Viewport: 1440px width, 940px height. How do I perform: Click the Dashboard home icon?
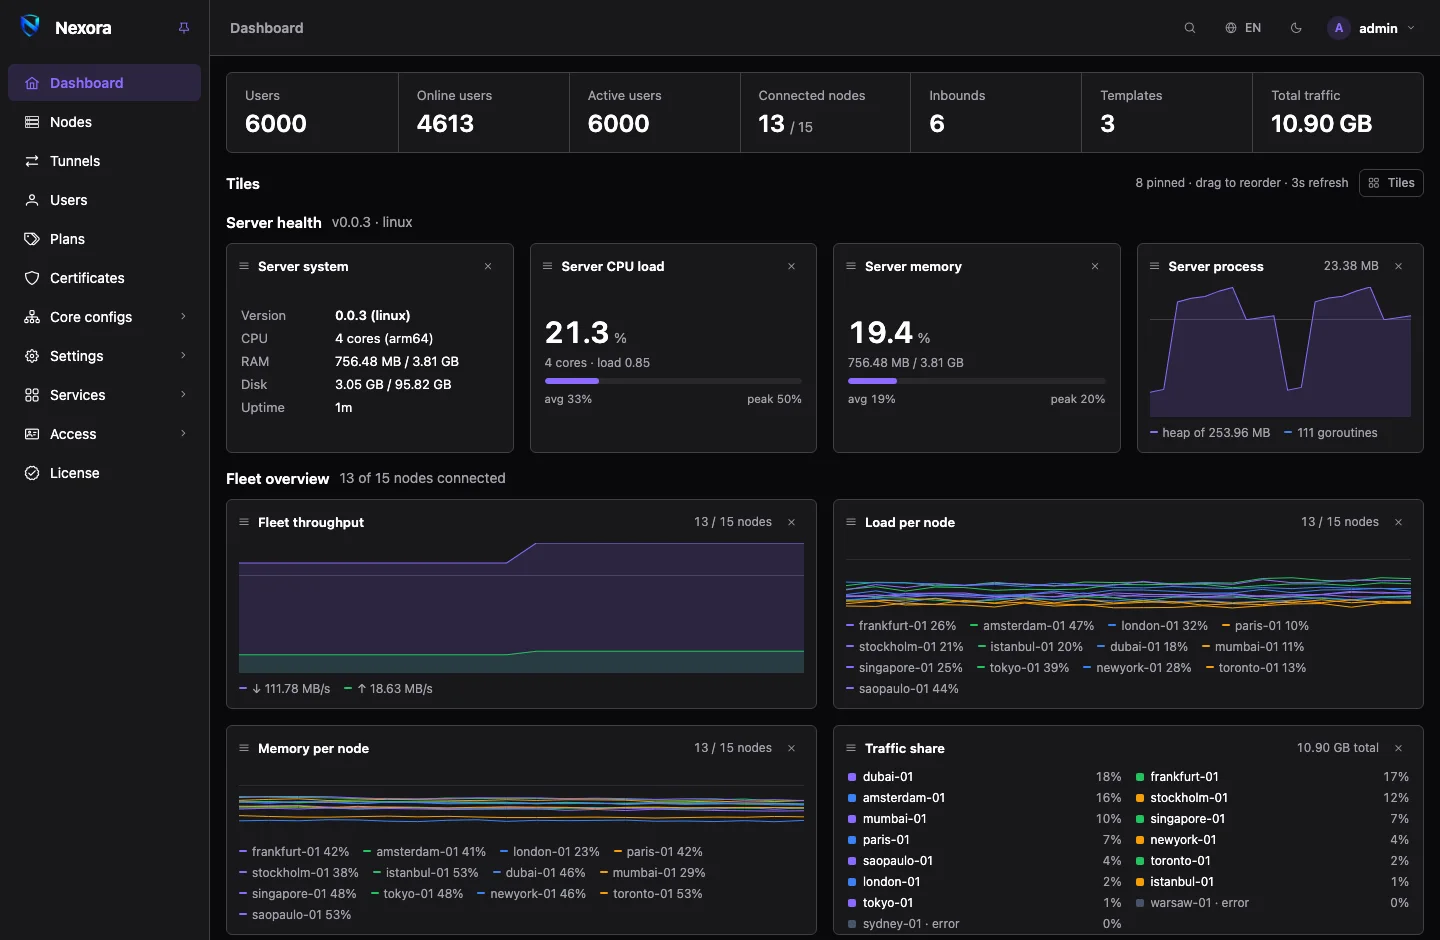pyautogui.click(x=32, y=83)
